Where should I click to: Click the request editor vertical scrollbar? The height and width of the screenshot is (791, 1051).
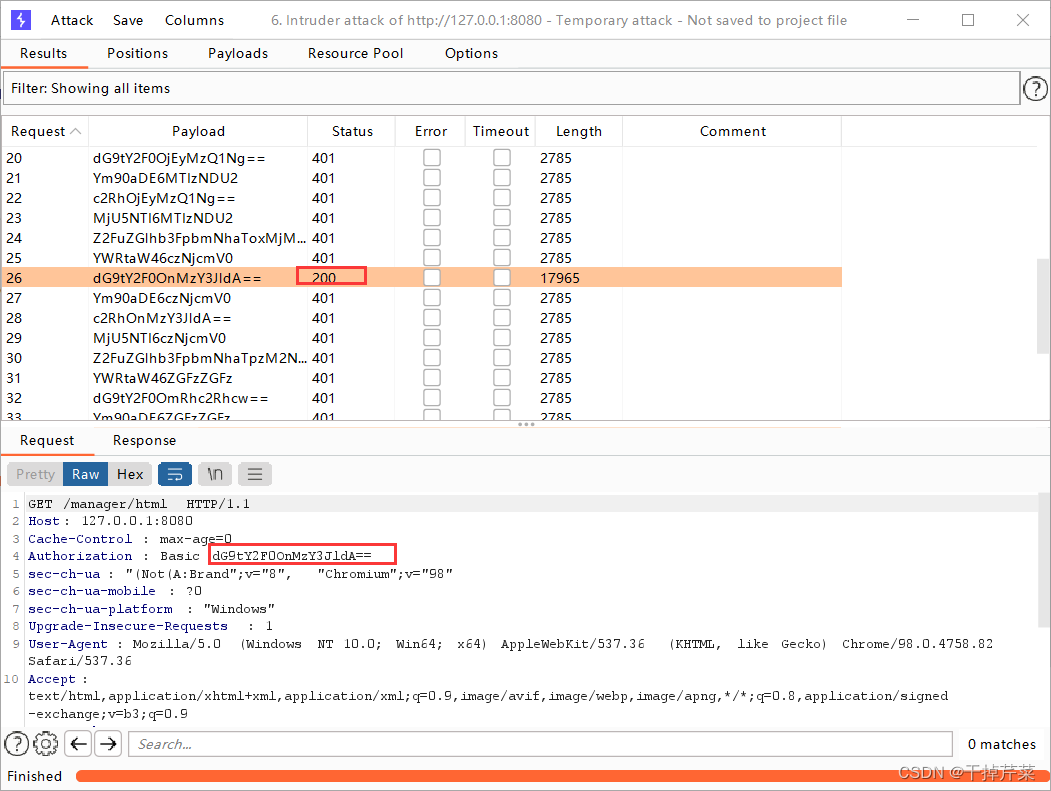point(1044,560)
